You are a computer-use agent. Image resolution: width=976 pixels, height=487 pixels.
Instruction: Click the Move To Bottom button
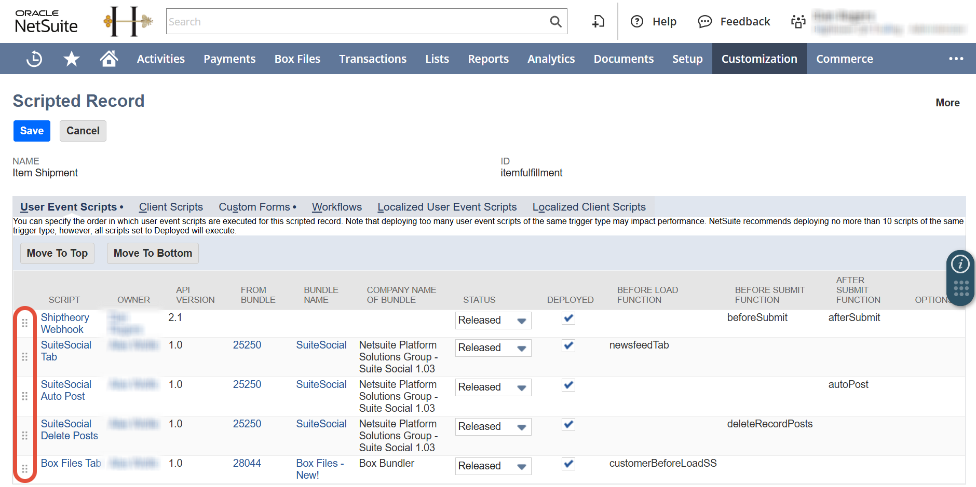pos(152,253)
